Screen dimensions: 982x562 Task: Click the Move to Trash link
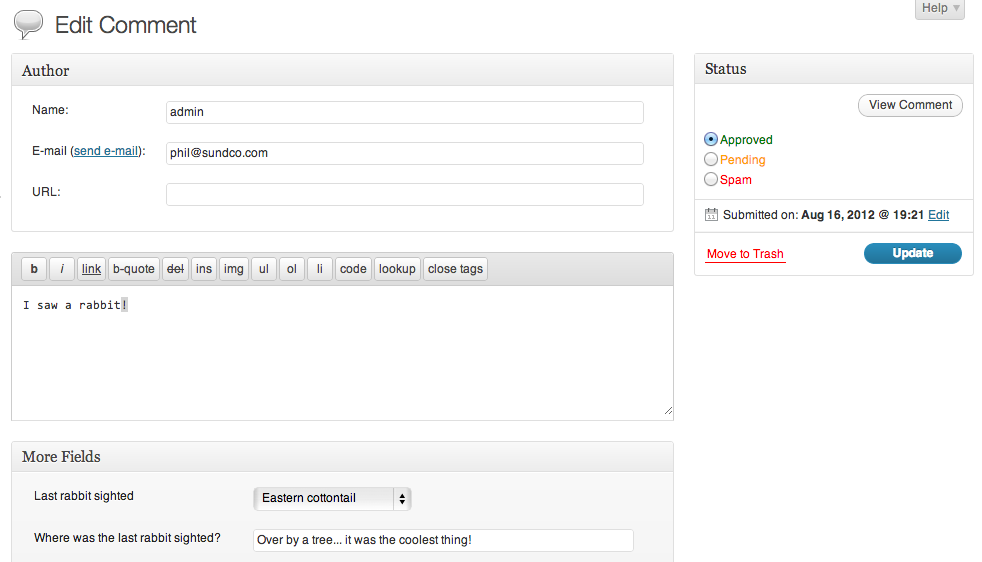[x=745, y=254]
